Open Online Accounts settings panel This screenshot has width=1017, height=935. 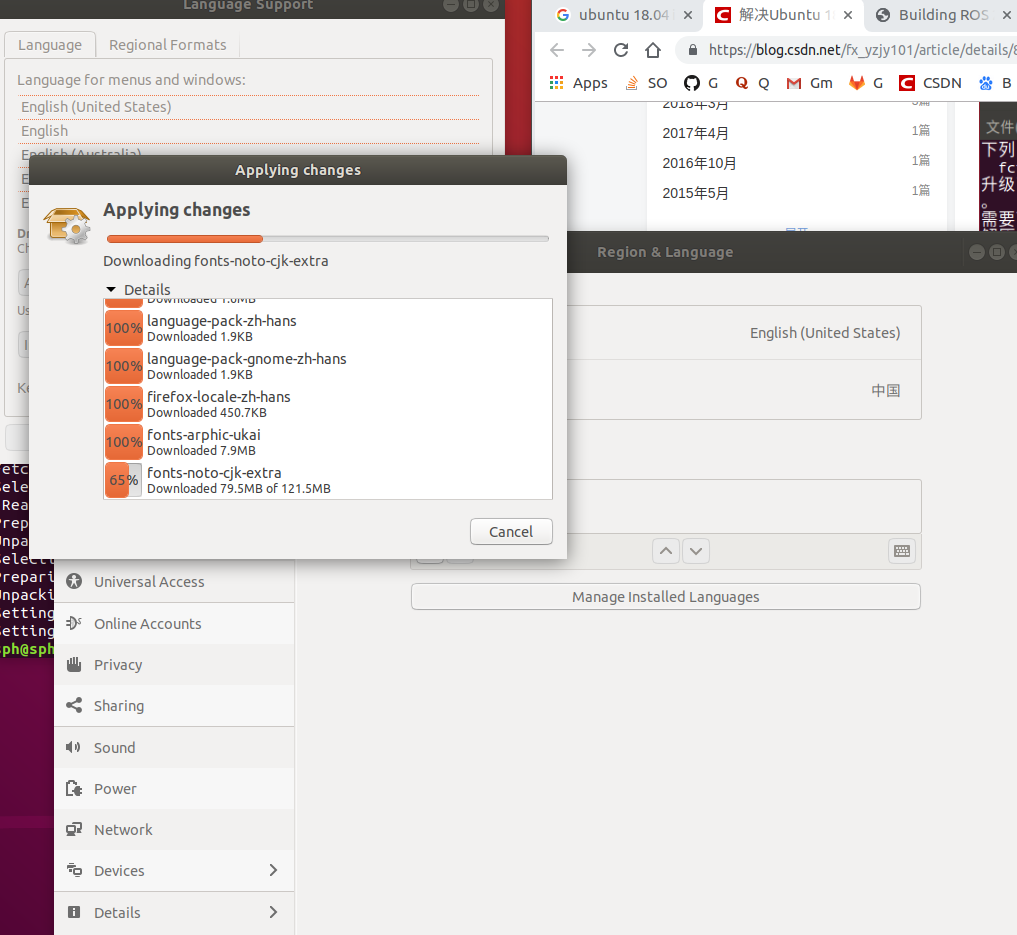coord(174,623)
